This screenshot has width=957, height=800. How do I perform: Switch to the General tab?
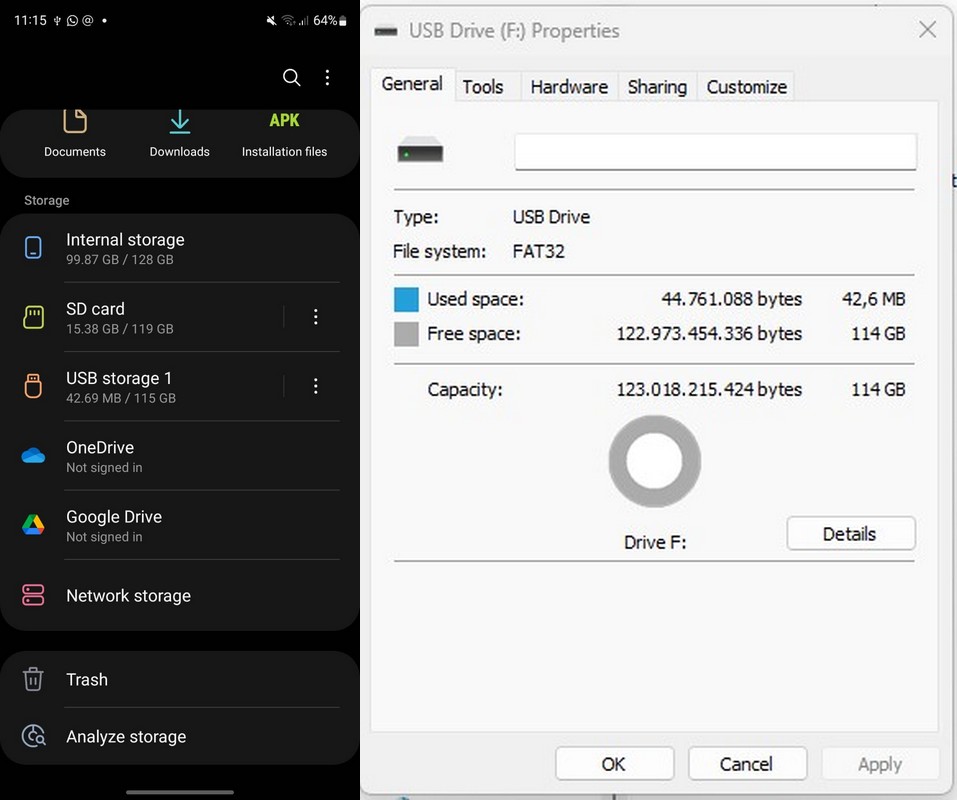[x=412, y=84]
